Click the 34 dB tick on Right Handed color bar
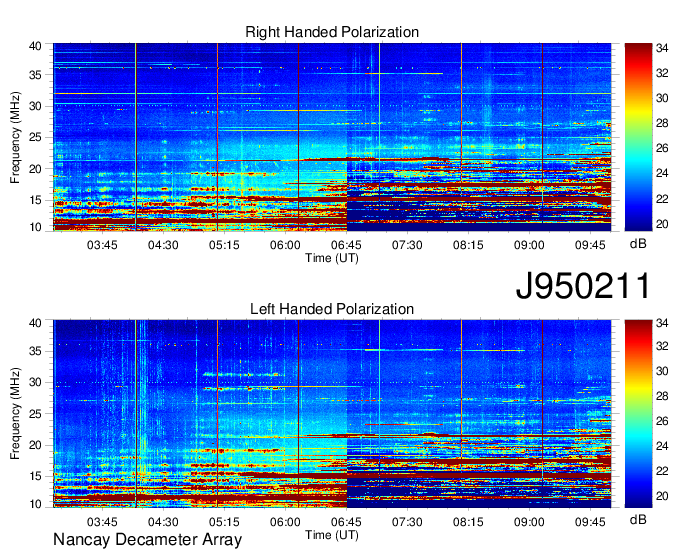Image resolution: width=680 pixels, height=552 pixels. click(662, 48)
